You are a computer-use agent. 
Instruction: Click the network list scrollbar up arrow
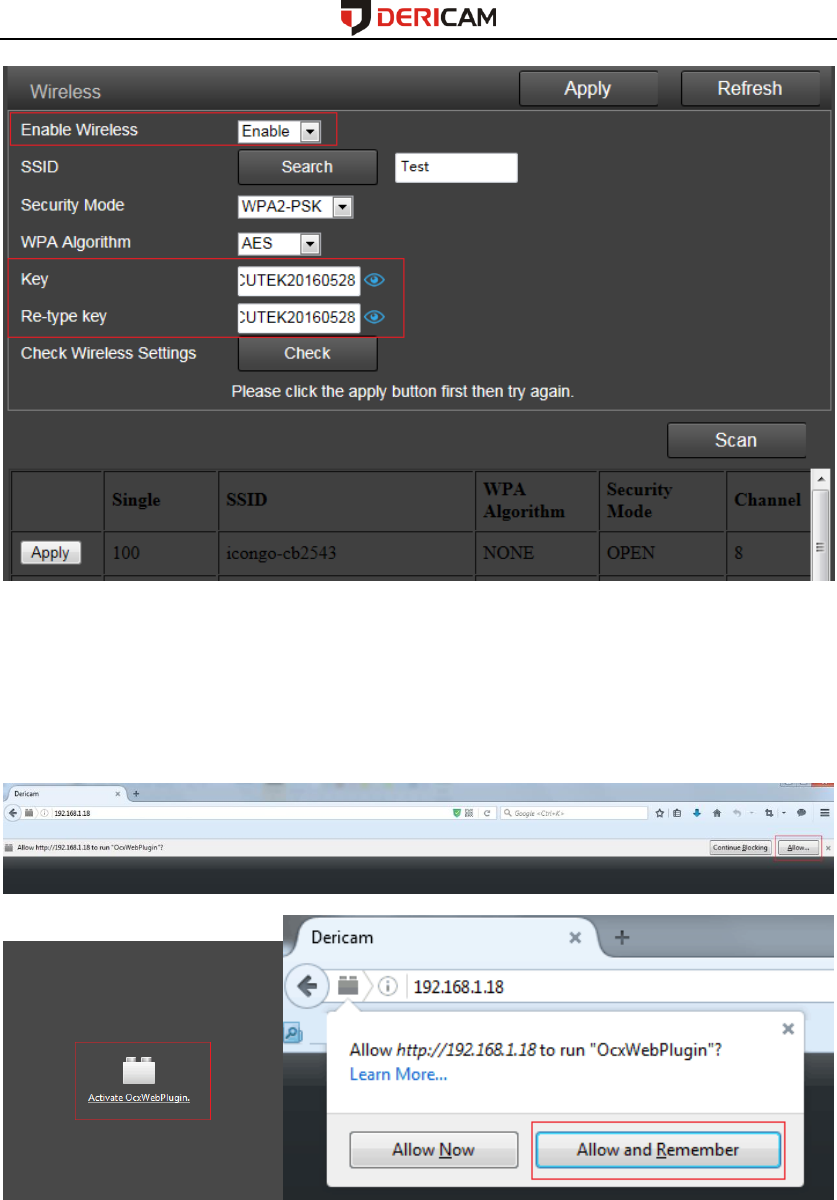819,477
